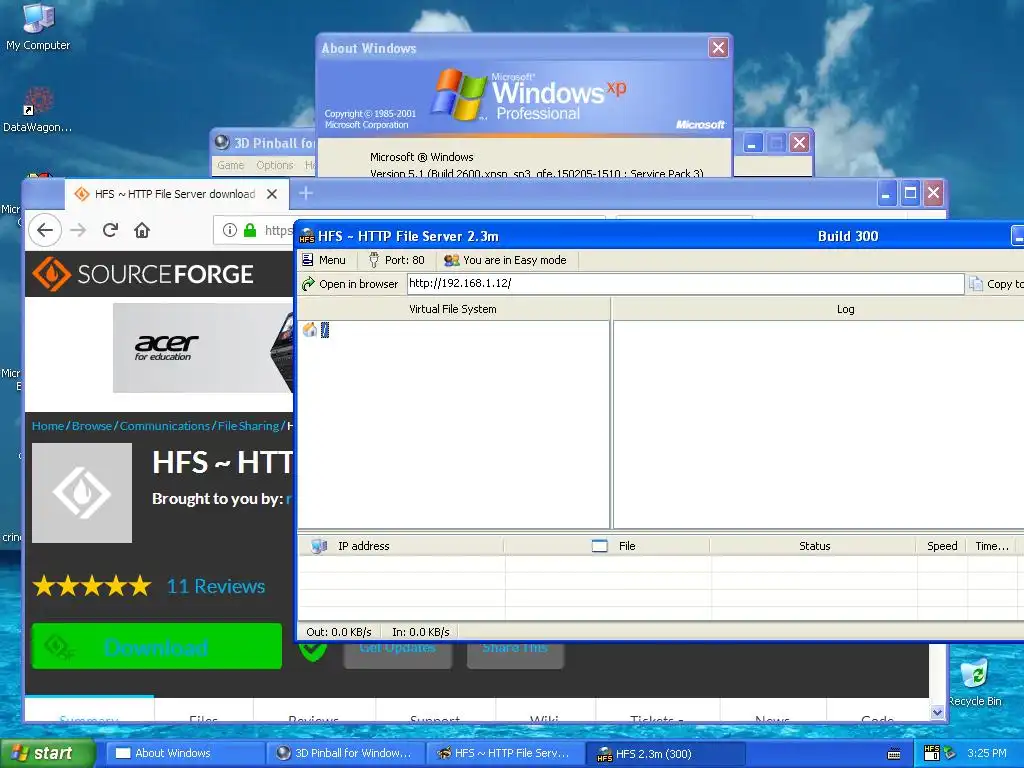
Task: Click the Status column header
Action: tap(814, 546)
